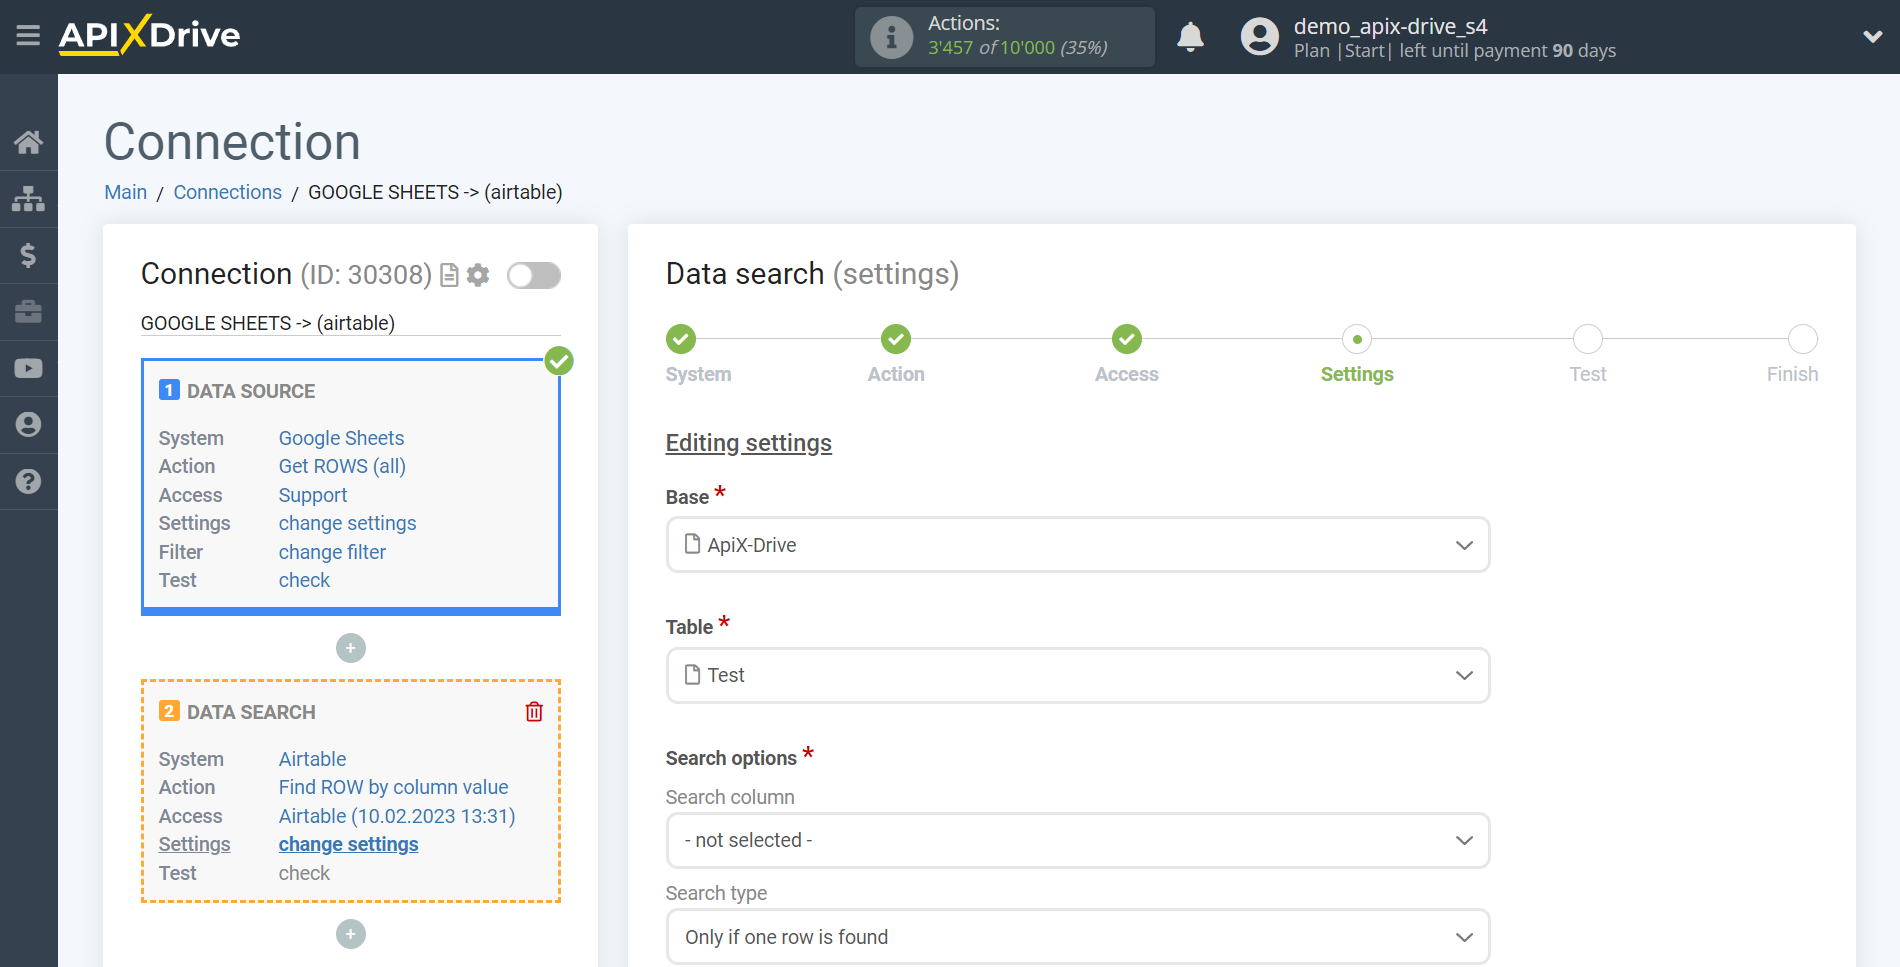Click the DATA SOURCE block title
The height and width of the screenshot is (967, 1900).
pyautogui.click(x=251, y=391)
